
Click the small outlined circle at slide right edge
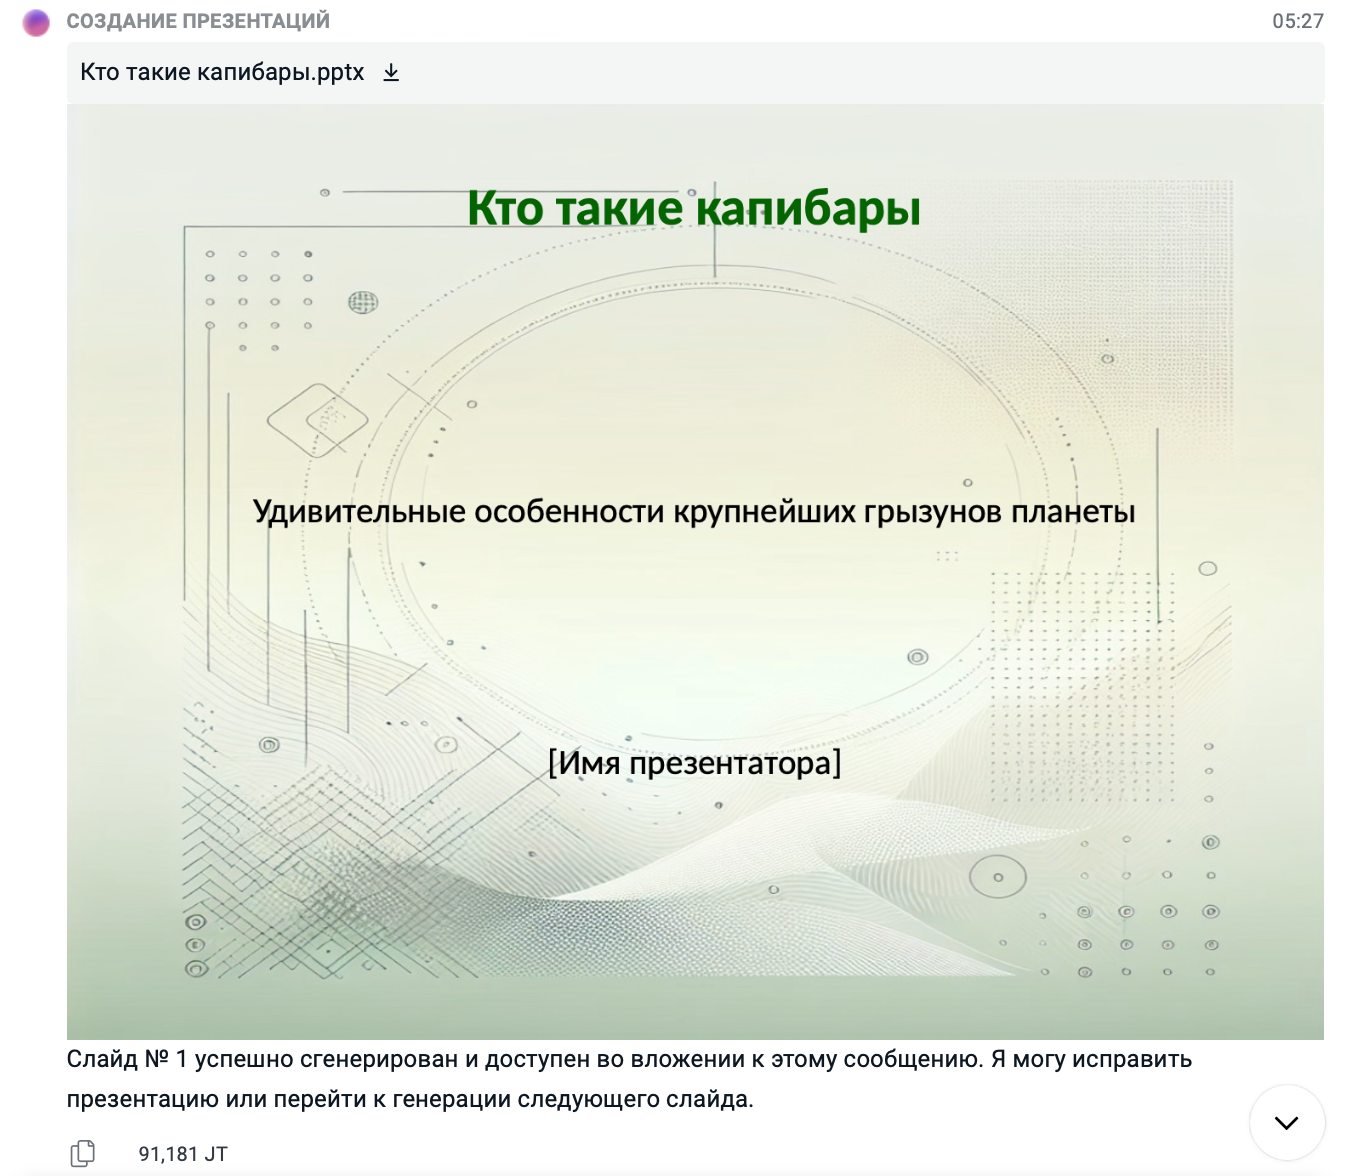click(1207, 568)
